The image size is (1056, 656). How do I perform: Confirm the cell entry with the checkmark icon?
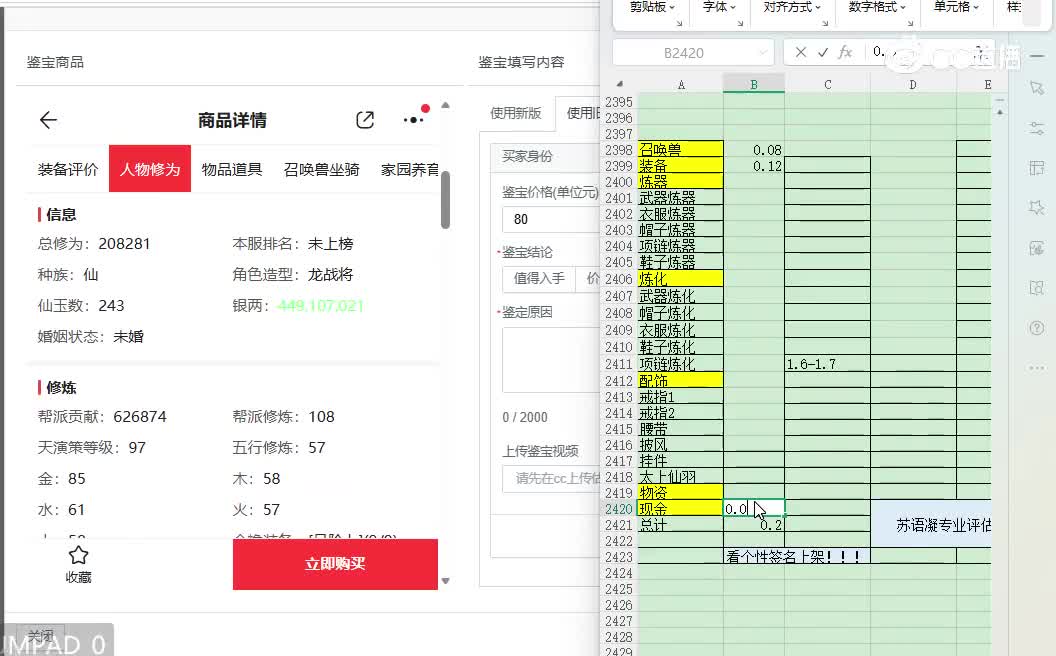[823, 52]
